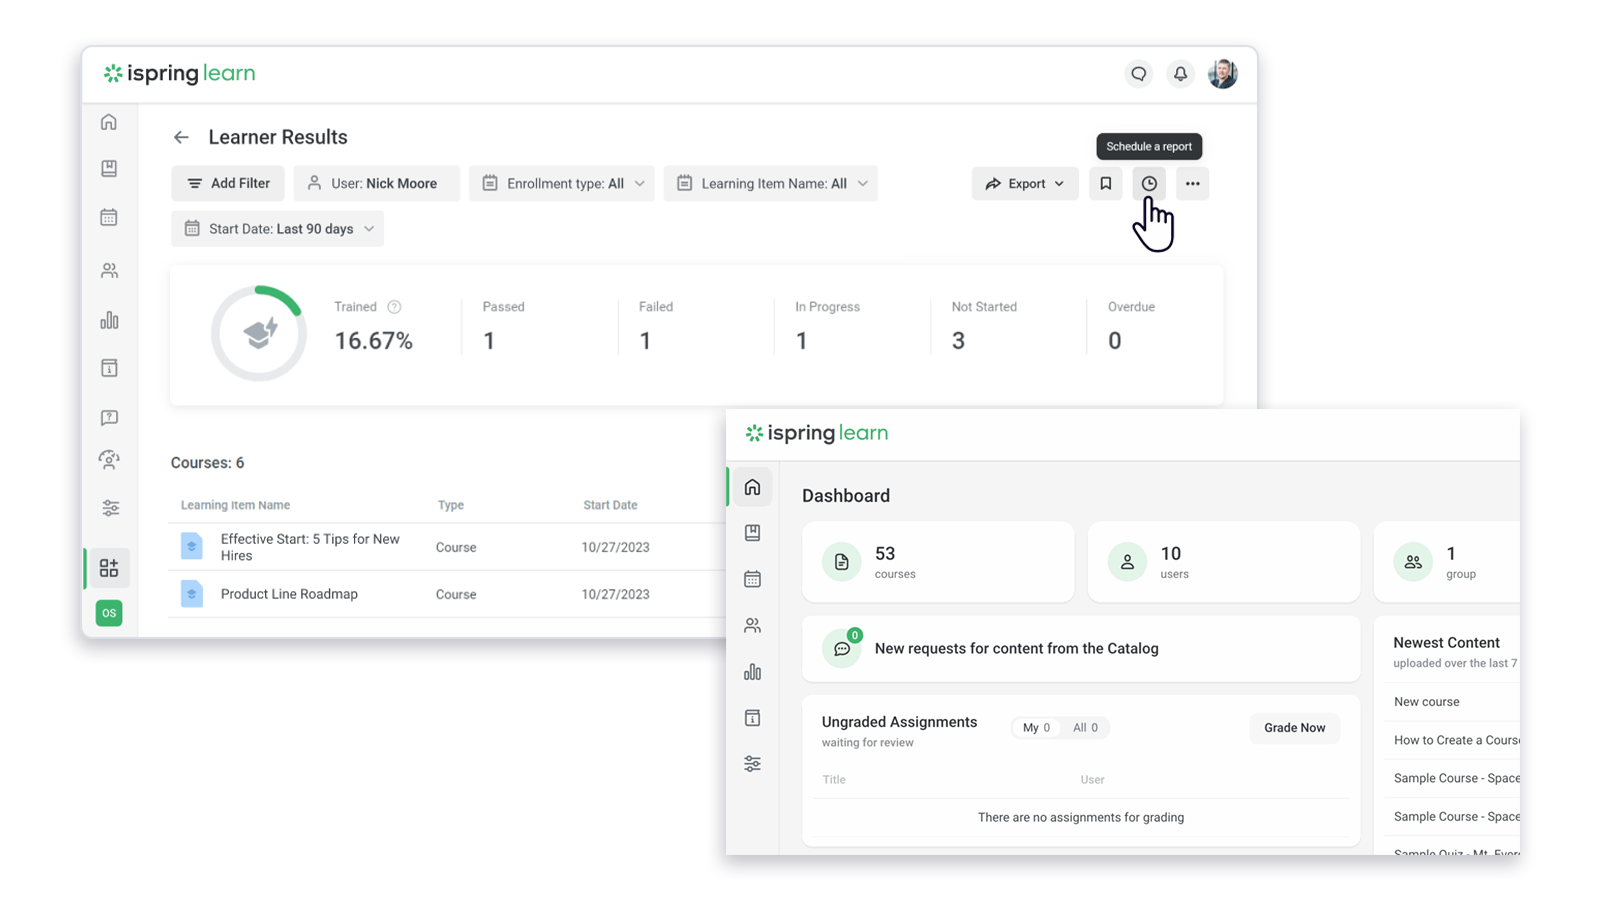
Task: Open the reports bar chart sidebar icon
Action: coord(109,320)
